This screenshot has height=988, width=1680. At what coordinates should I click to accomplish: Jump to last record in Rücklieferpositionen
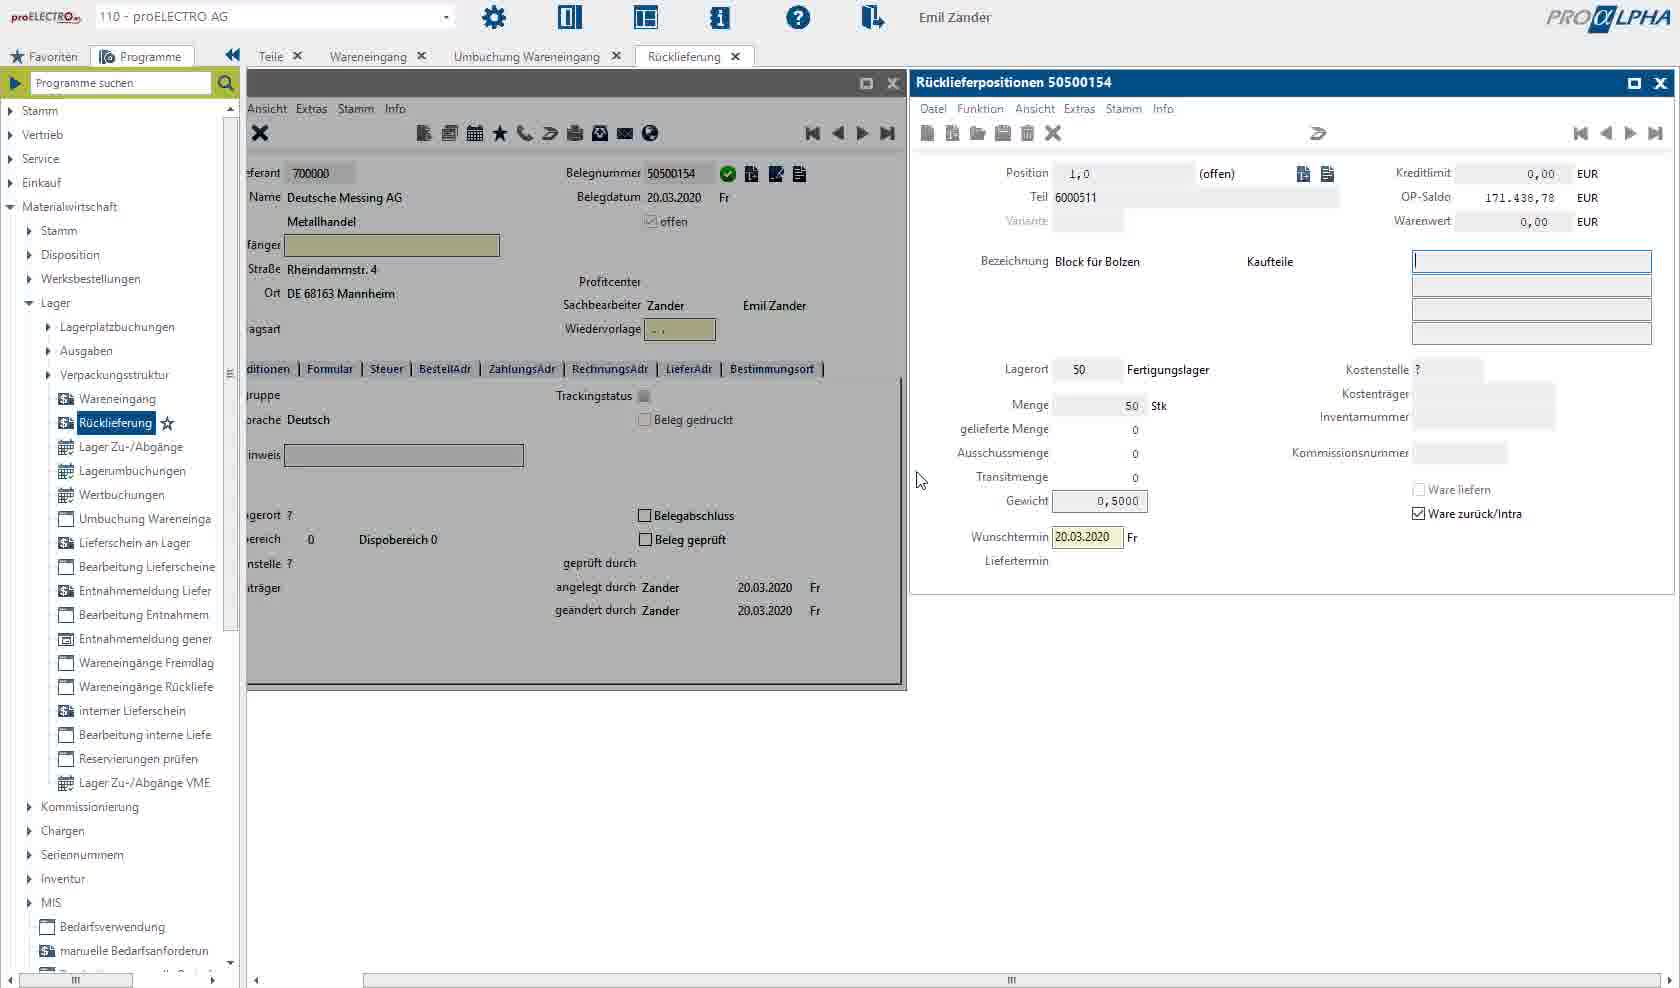pos(1655,133)
